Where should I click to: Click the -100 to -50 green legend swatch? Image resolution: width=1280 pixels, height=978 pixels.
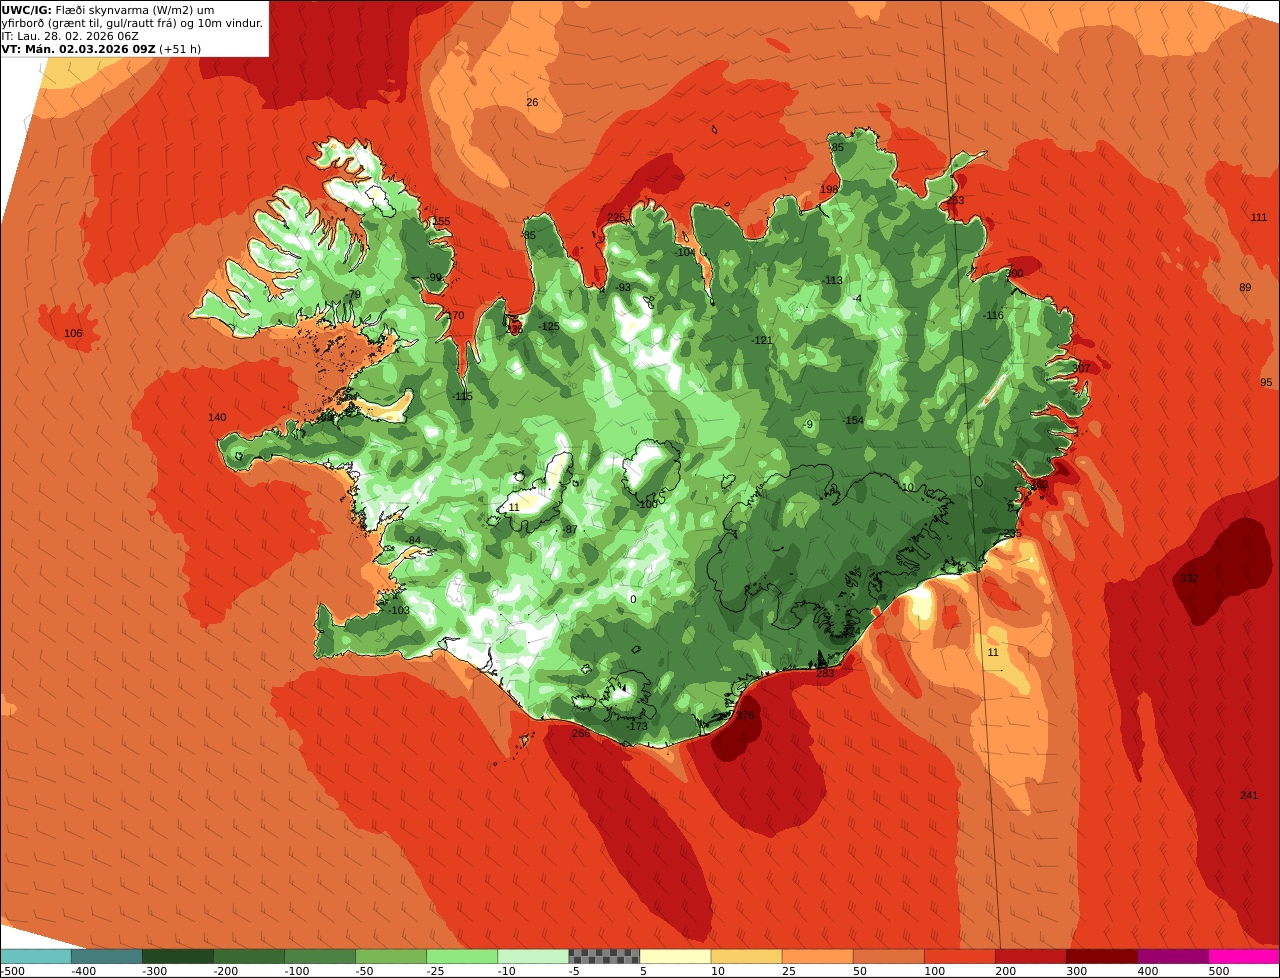320,956
